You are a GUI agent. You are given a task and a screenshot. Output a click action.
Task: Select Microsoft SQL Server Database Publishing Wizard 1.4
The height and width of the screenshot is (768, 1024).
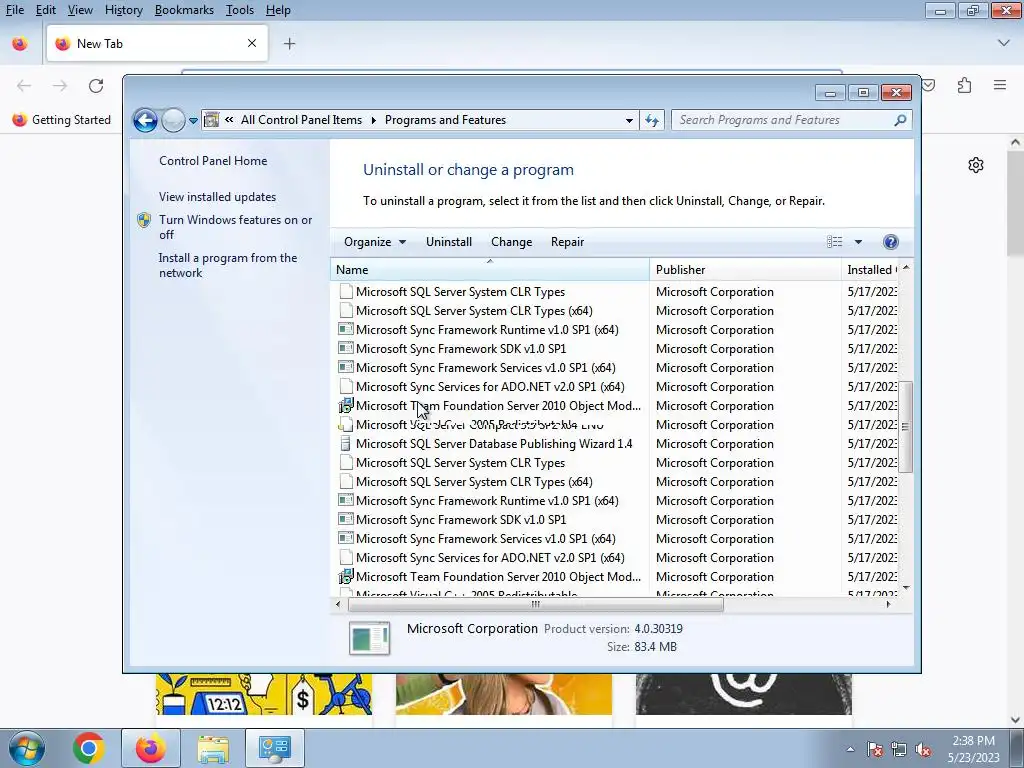click(494, 443)
